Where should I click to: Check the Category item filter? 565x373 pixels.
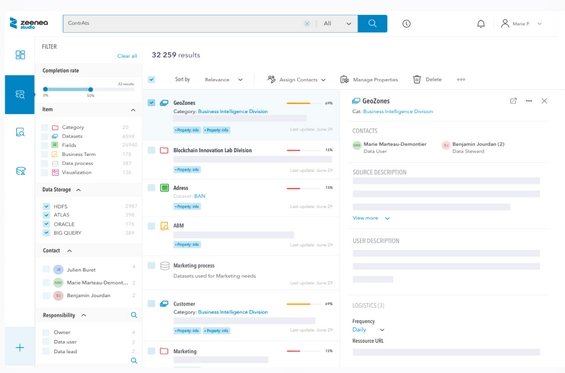(45, 127)
